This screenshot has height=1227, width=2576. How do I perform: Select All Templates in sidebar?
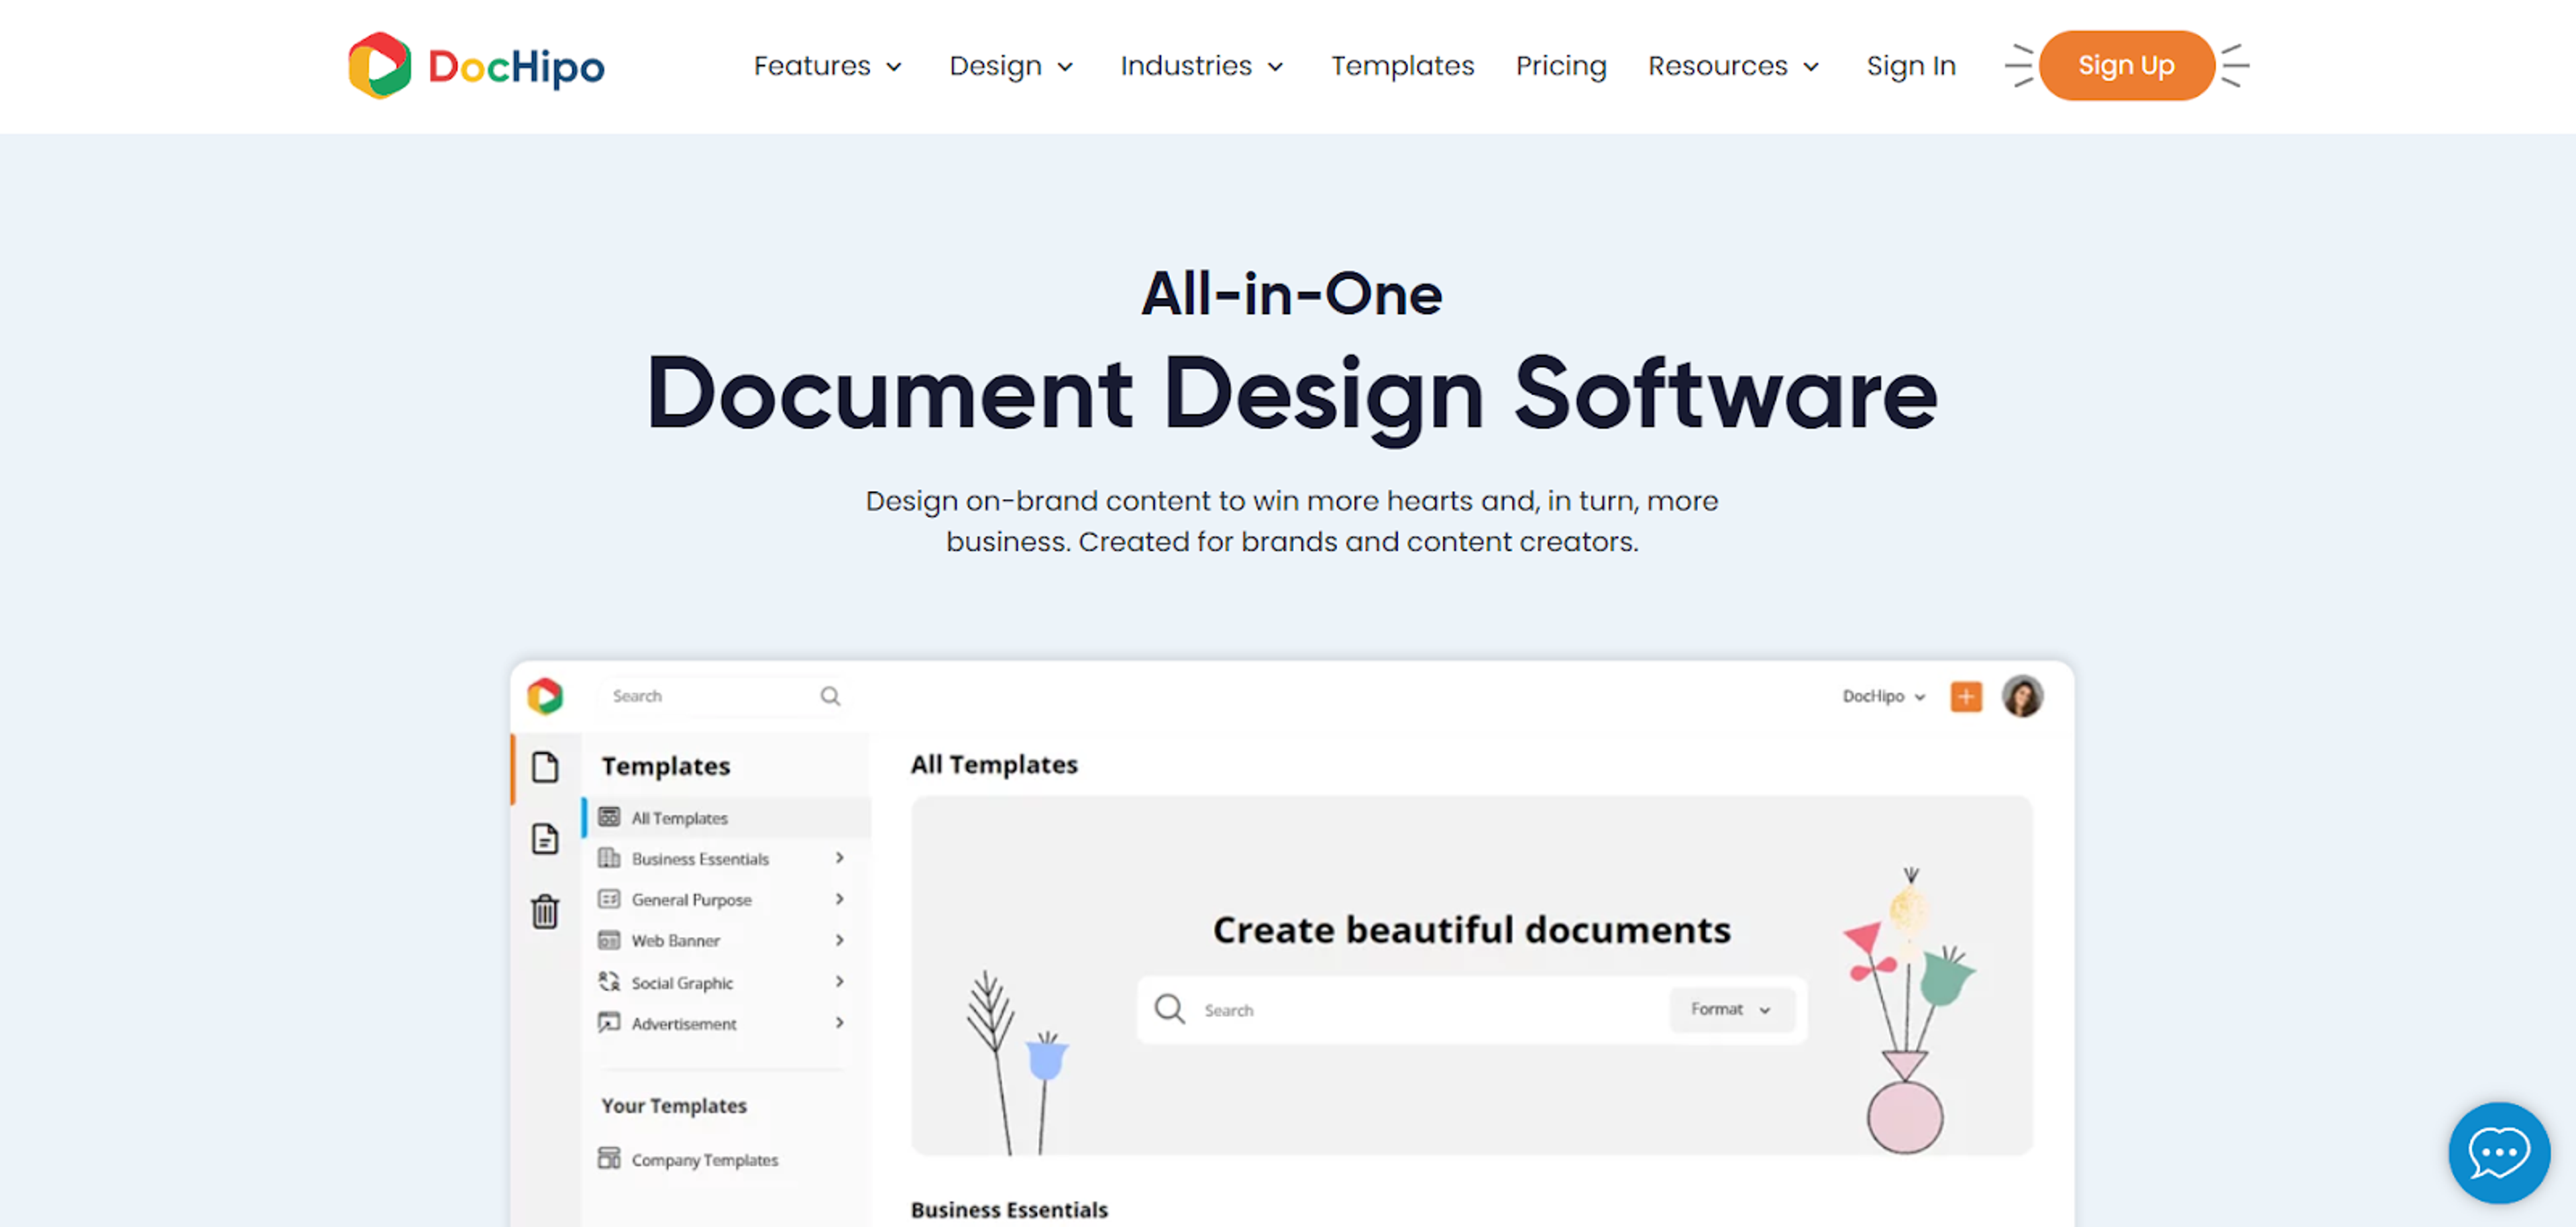(679, 818)
